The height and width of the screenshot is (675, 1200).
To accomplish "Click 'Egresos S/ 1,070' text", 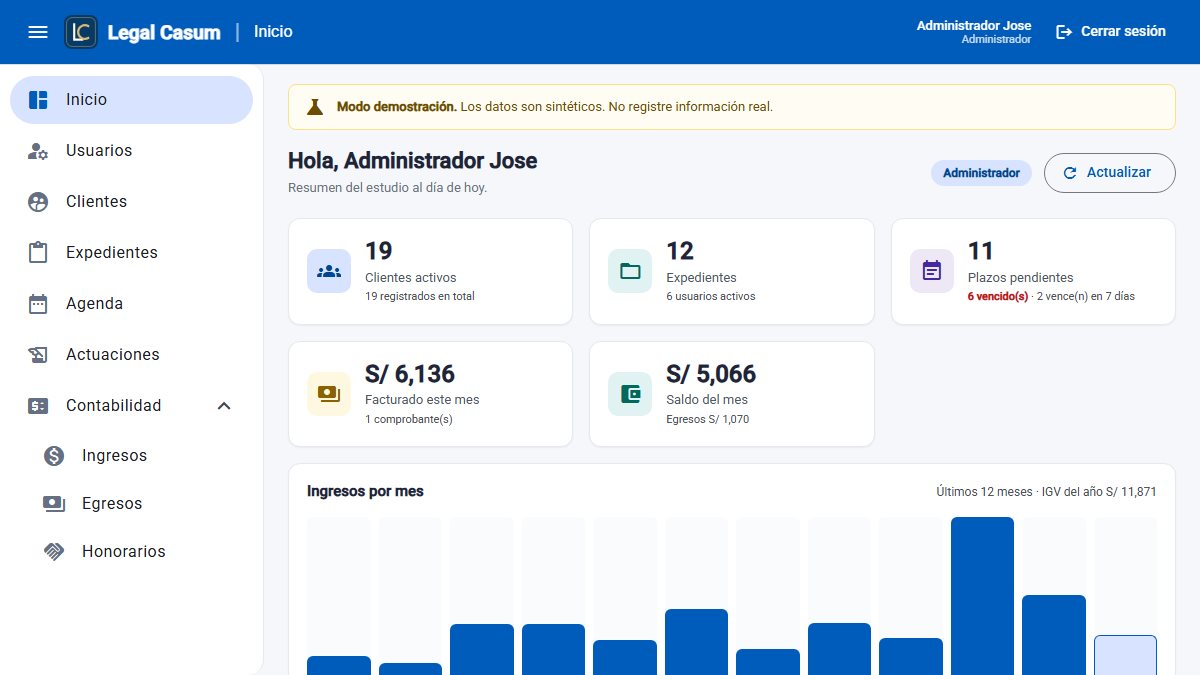I will [x=707, y=419].
